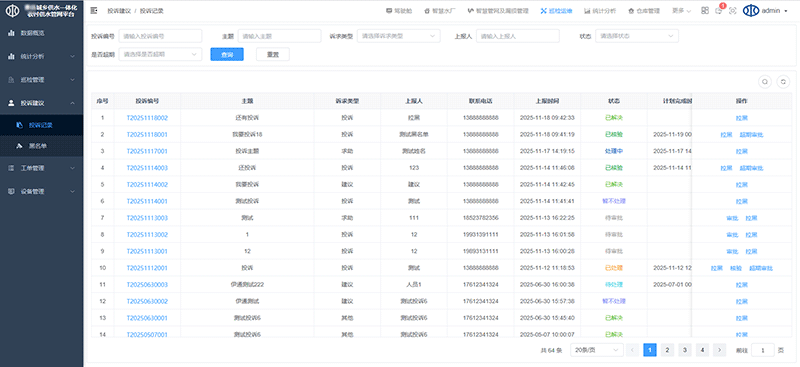Go to page 2 in pagination
This screenshot has height=367, width=800.
667,350
